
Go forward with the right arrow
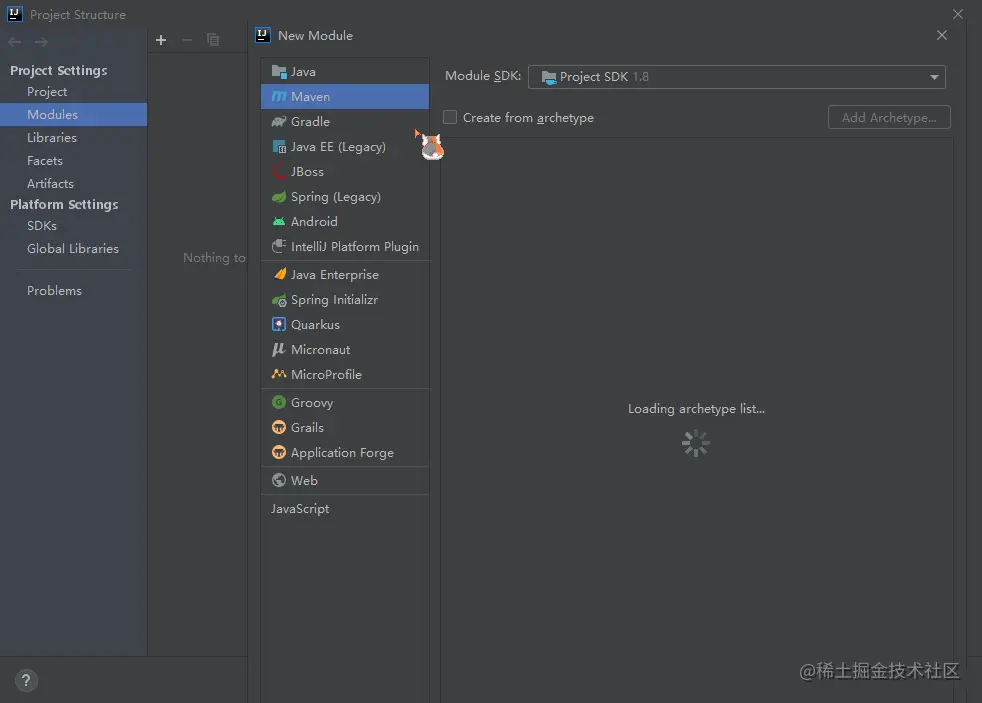(41, 42)
